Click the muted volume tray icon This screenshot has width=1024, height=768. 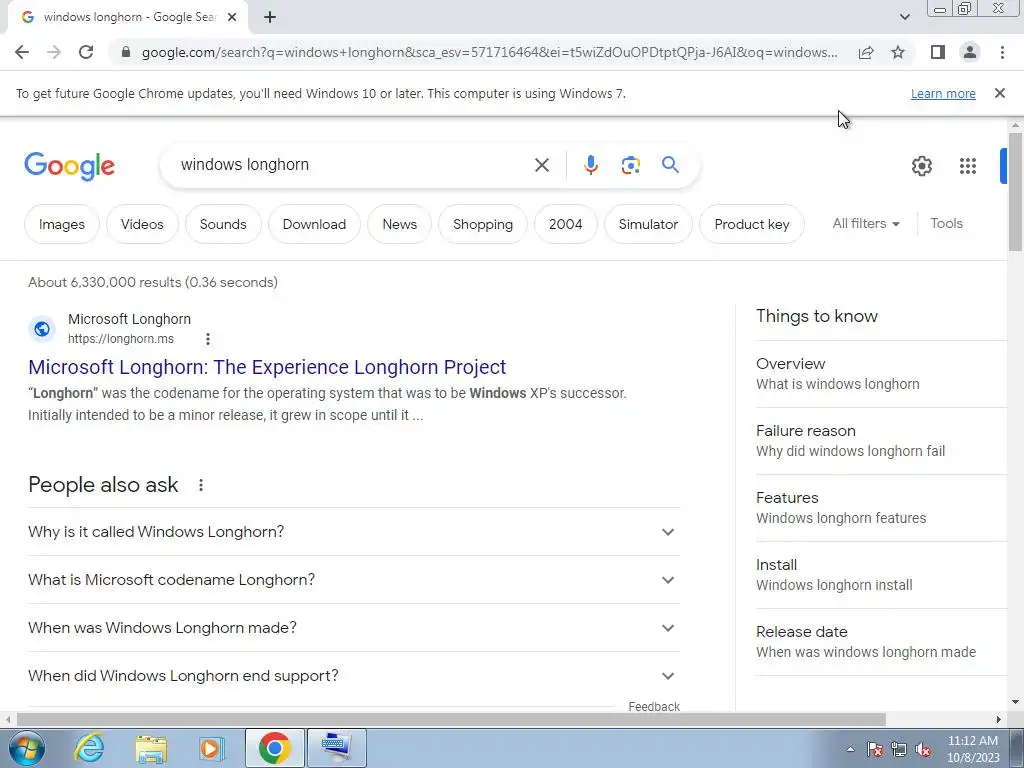[x=923, y=749]
